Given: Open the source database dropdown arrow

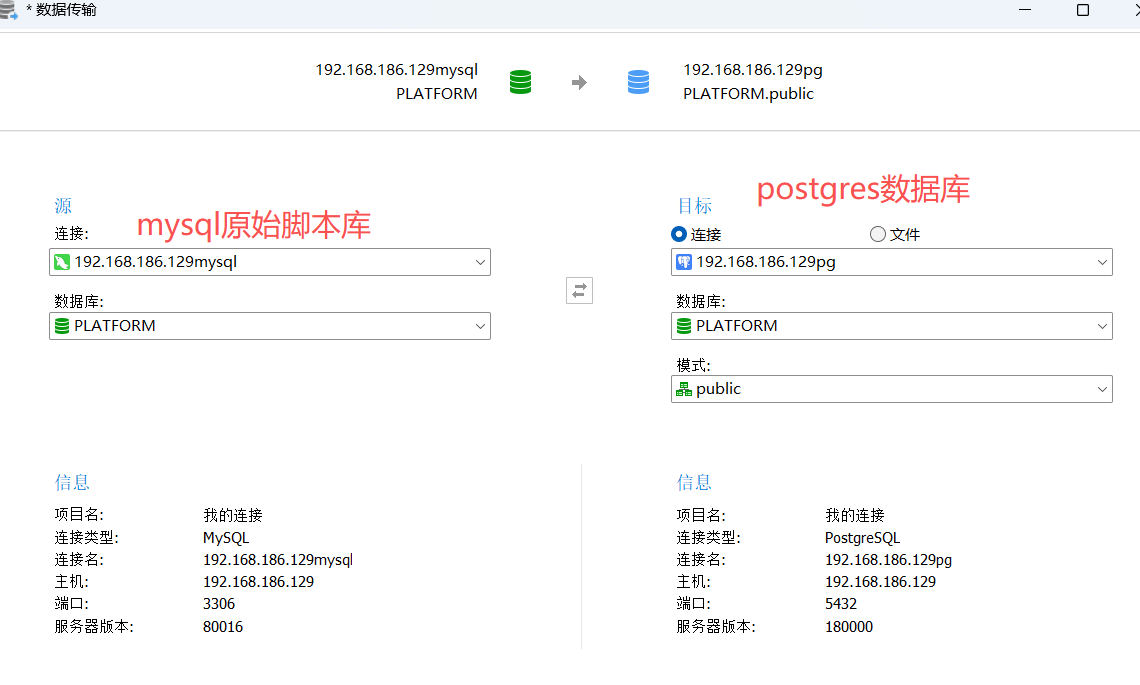Looking at the screenshot, I should 480,327.
